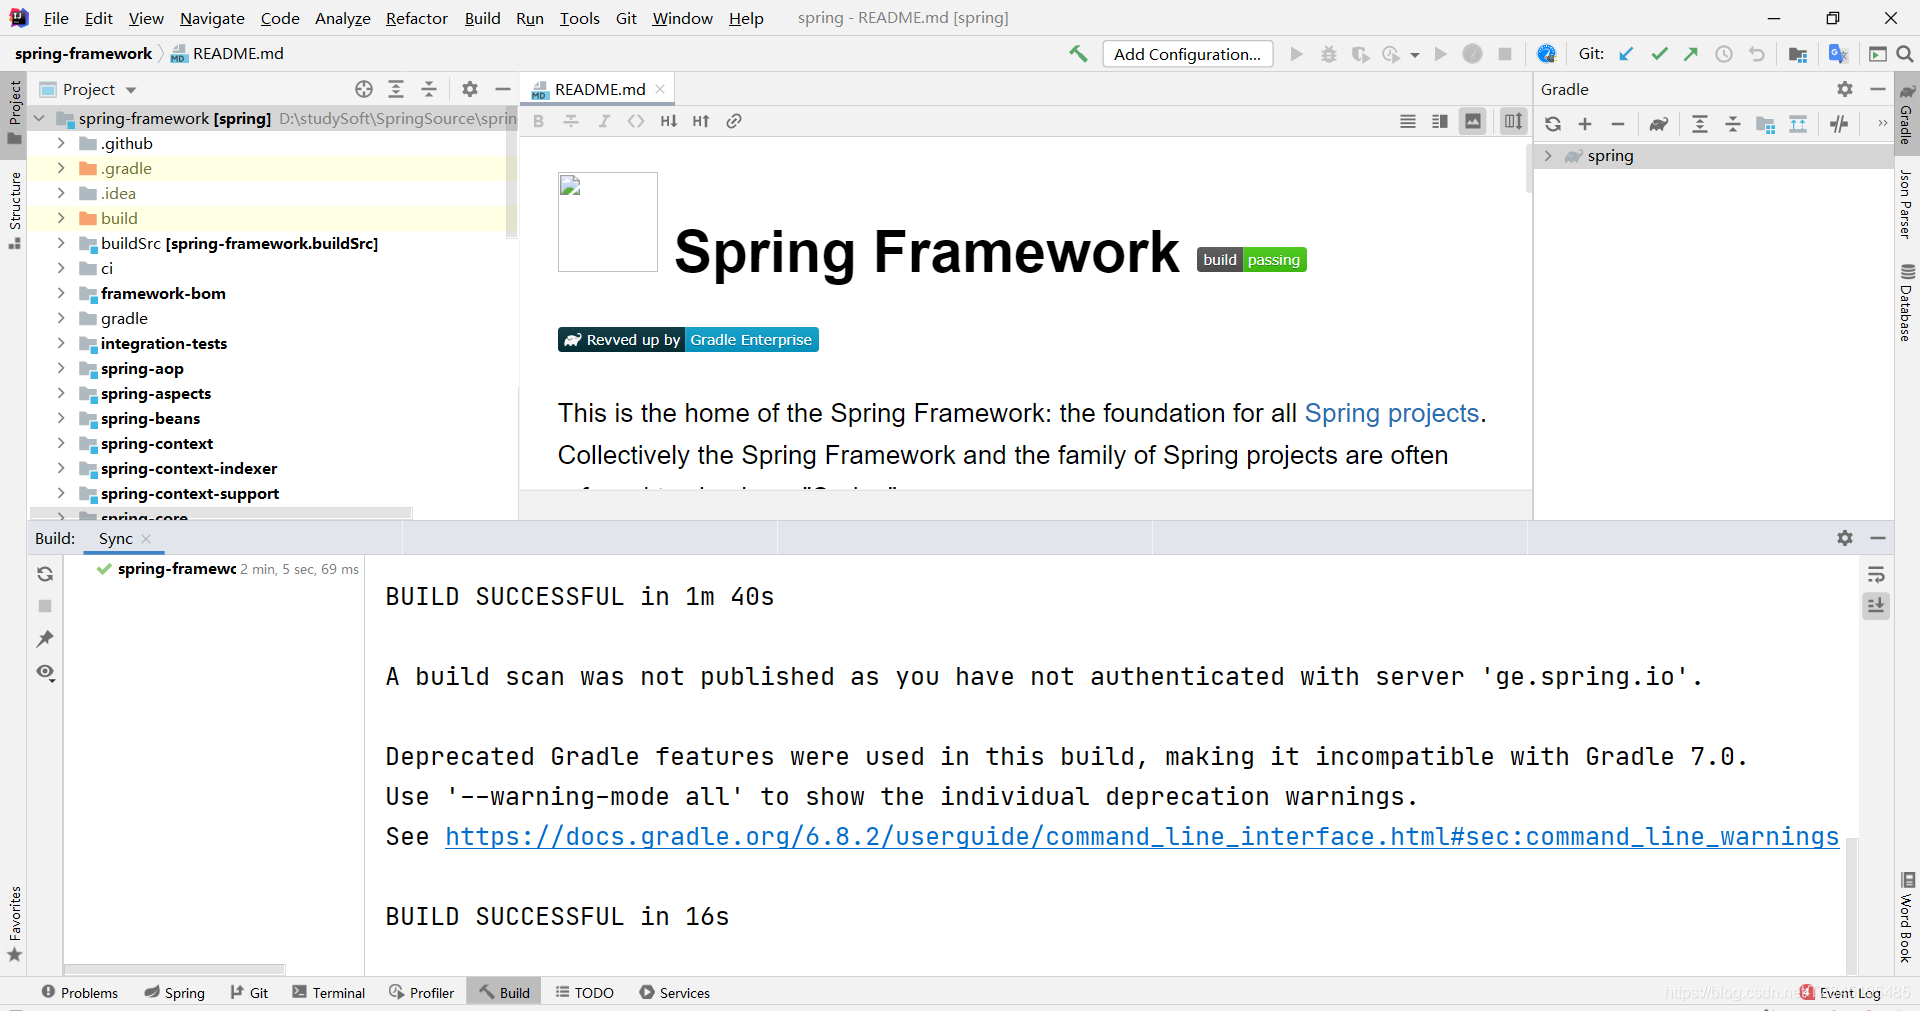The image size is (1920, 1011).
Task: Open the Navigate menu
Action: click(x=212, y=18)
